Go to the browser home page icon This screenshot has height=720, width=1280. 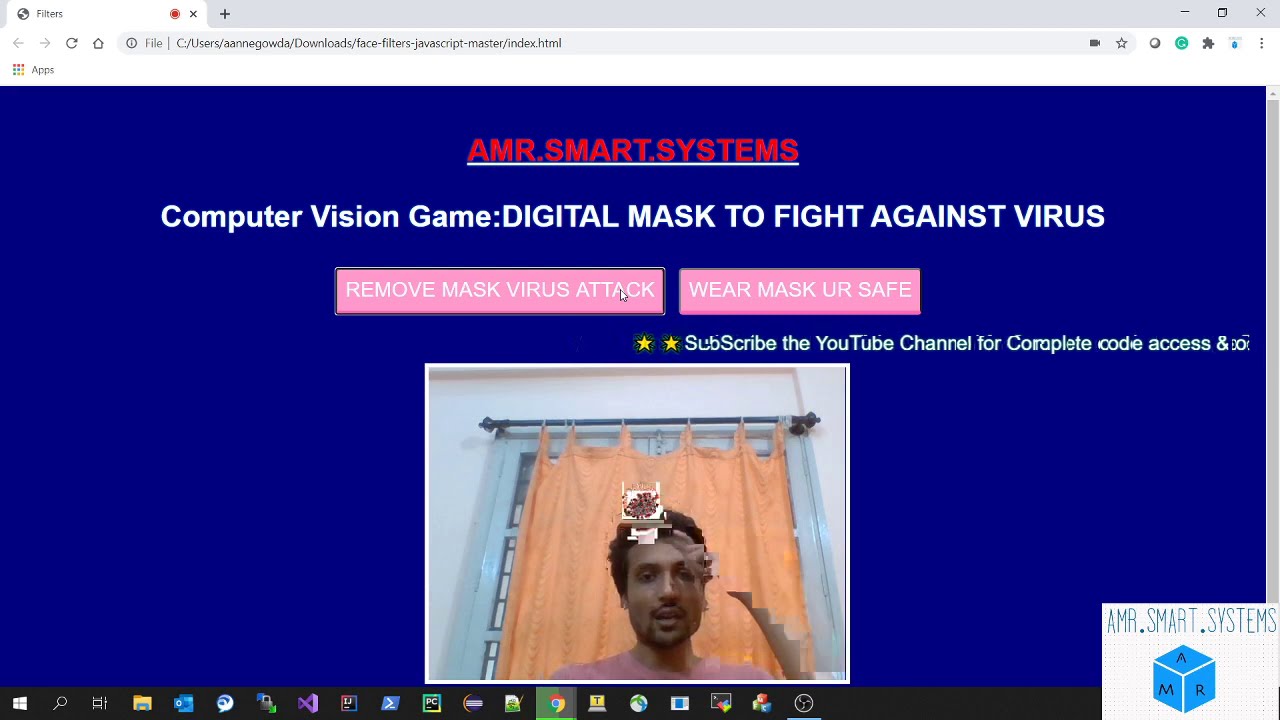pyautogui.click(x=98, y=43)
